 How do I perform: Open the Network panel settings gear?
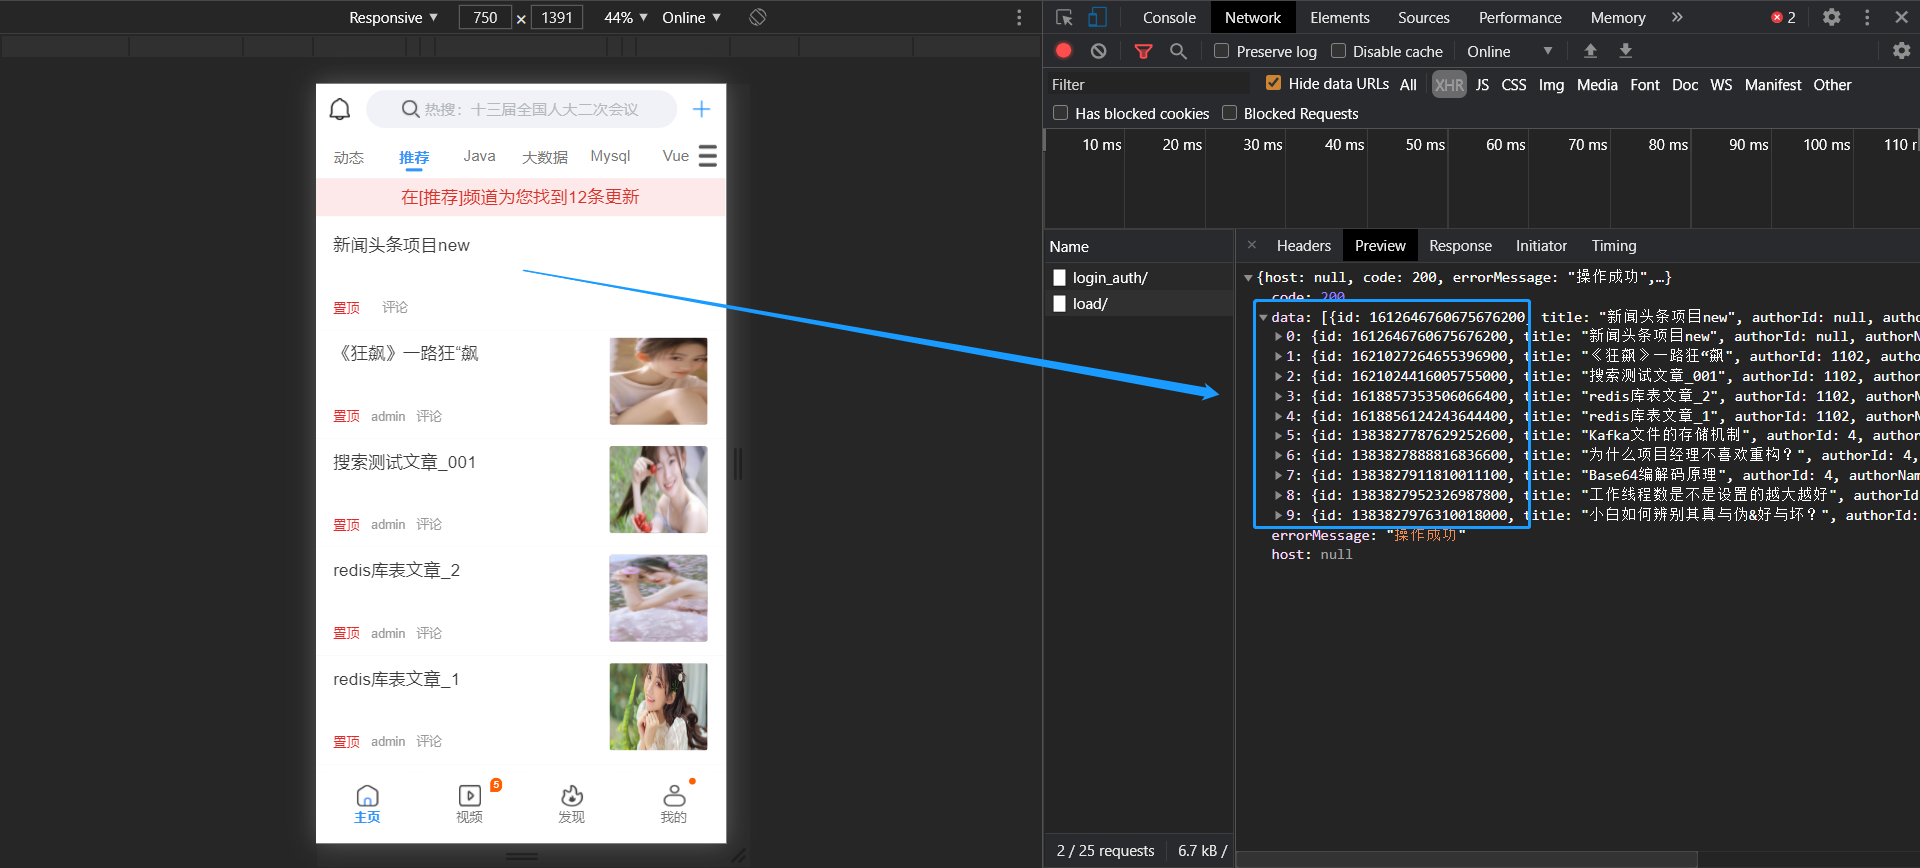pos(1901,51)
